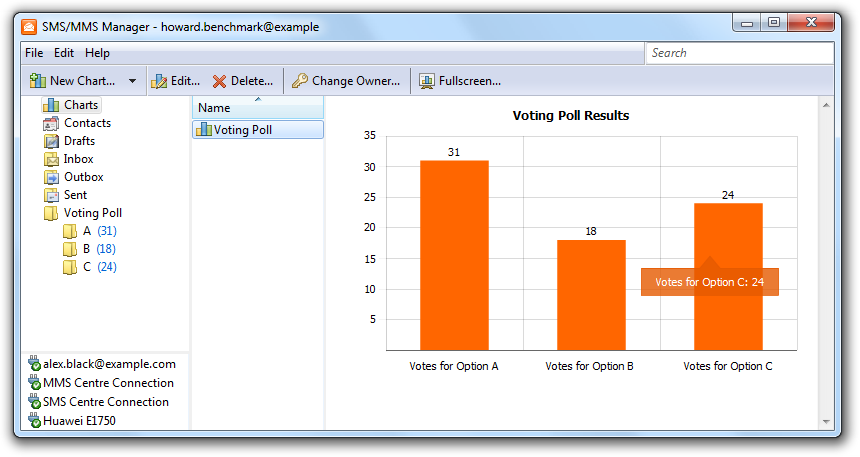
Task: Click the Edit chart toolbar button
Action: point(176,81)
